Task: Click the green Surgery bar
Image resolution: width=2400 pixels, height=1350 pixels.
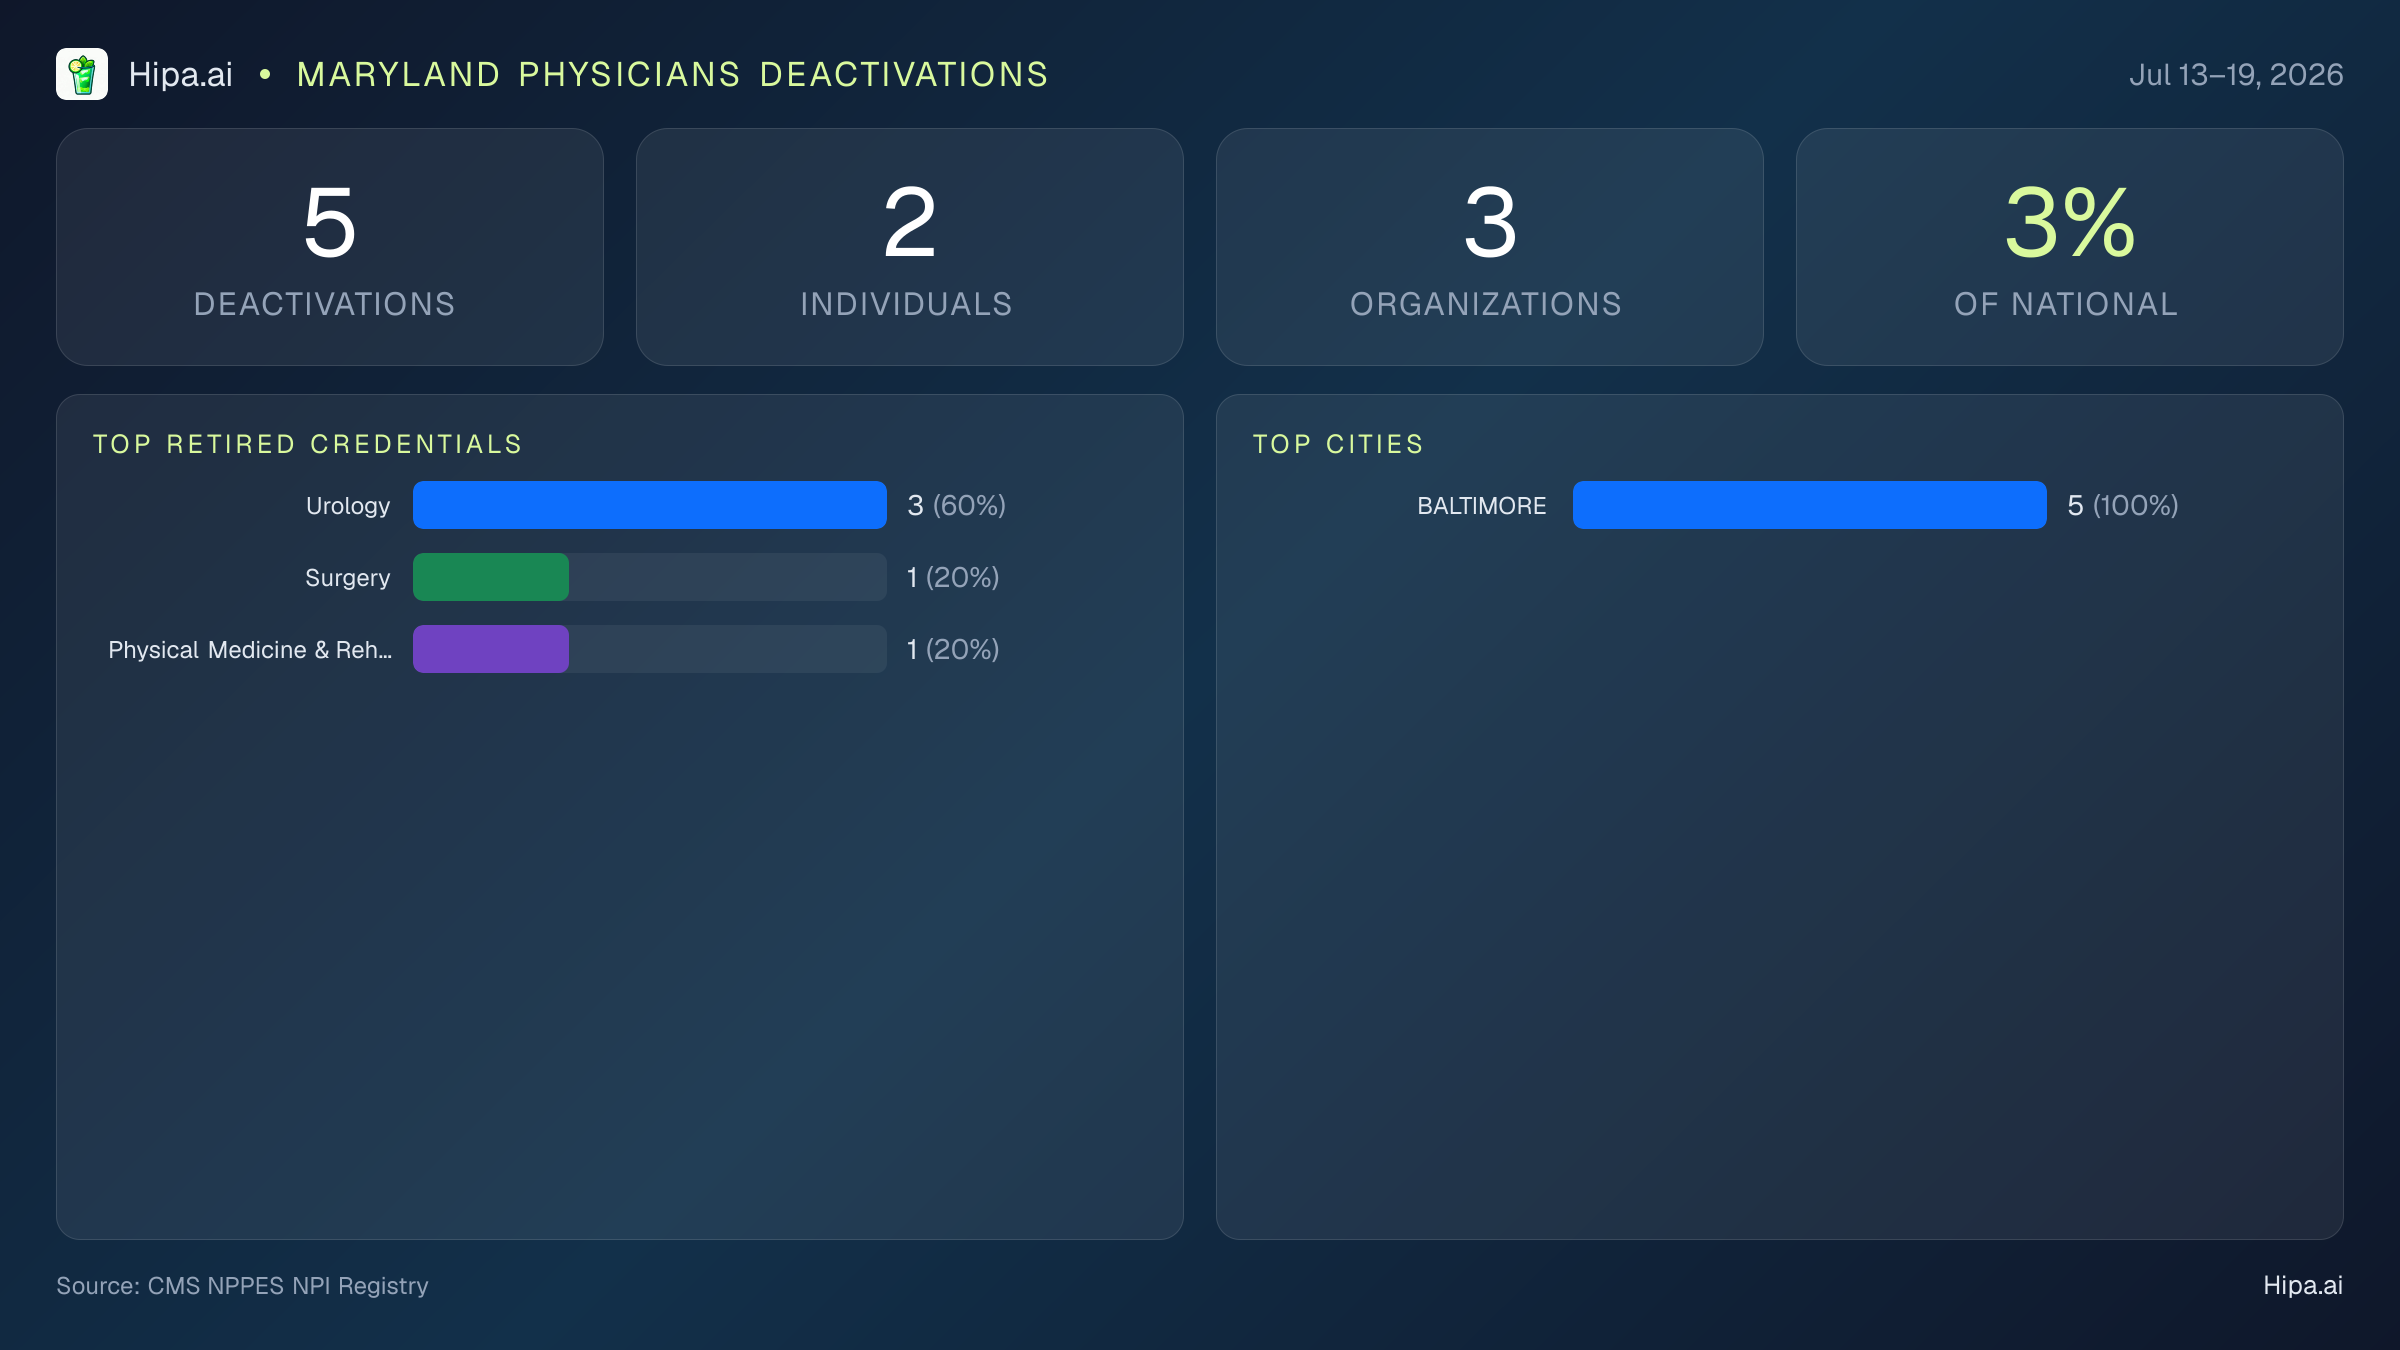Action: pyautogui.click(x=491, y=577)
